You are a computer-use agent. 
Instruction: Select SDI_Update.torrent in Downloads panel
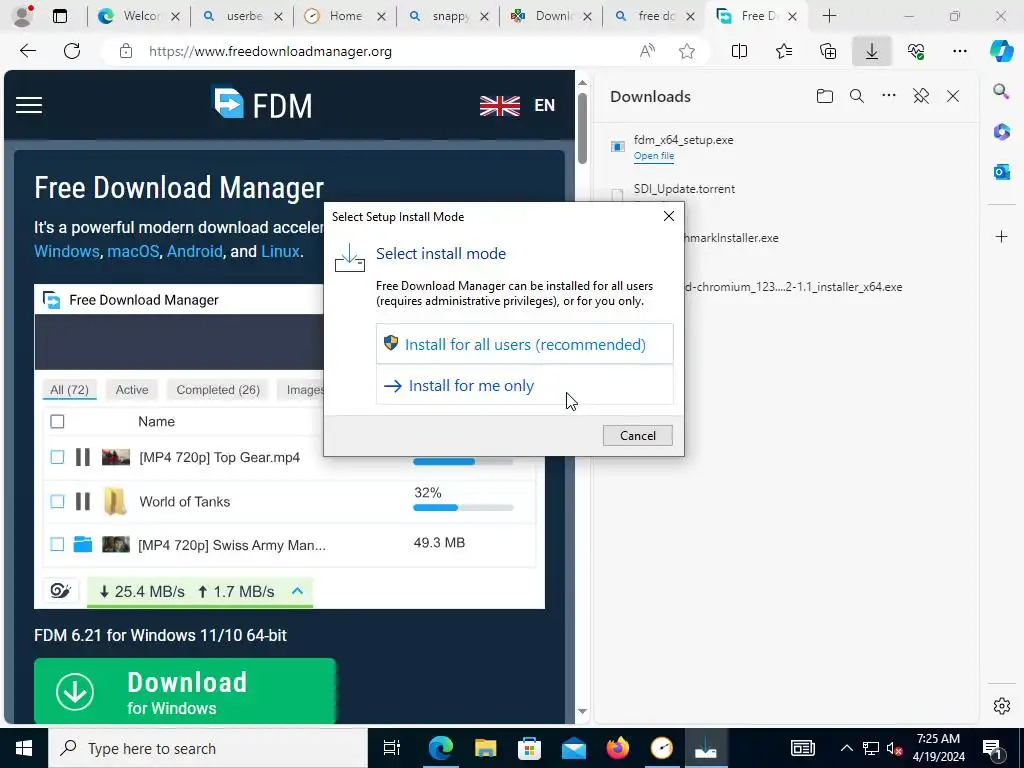[x=684, y=189]
